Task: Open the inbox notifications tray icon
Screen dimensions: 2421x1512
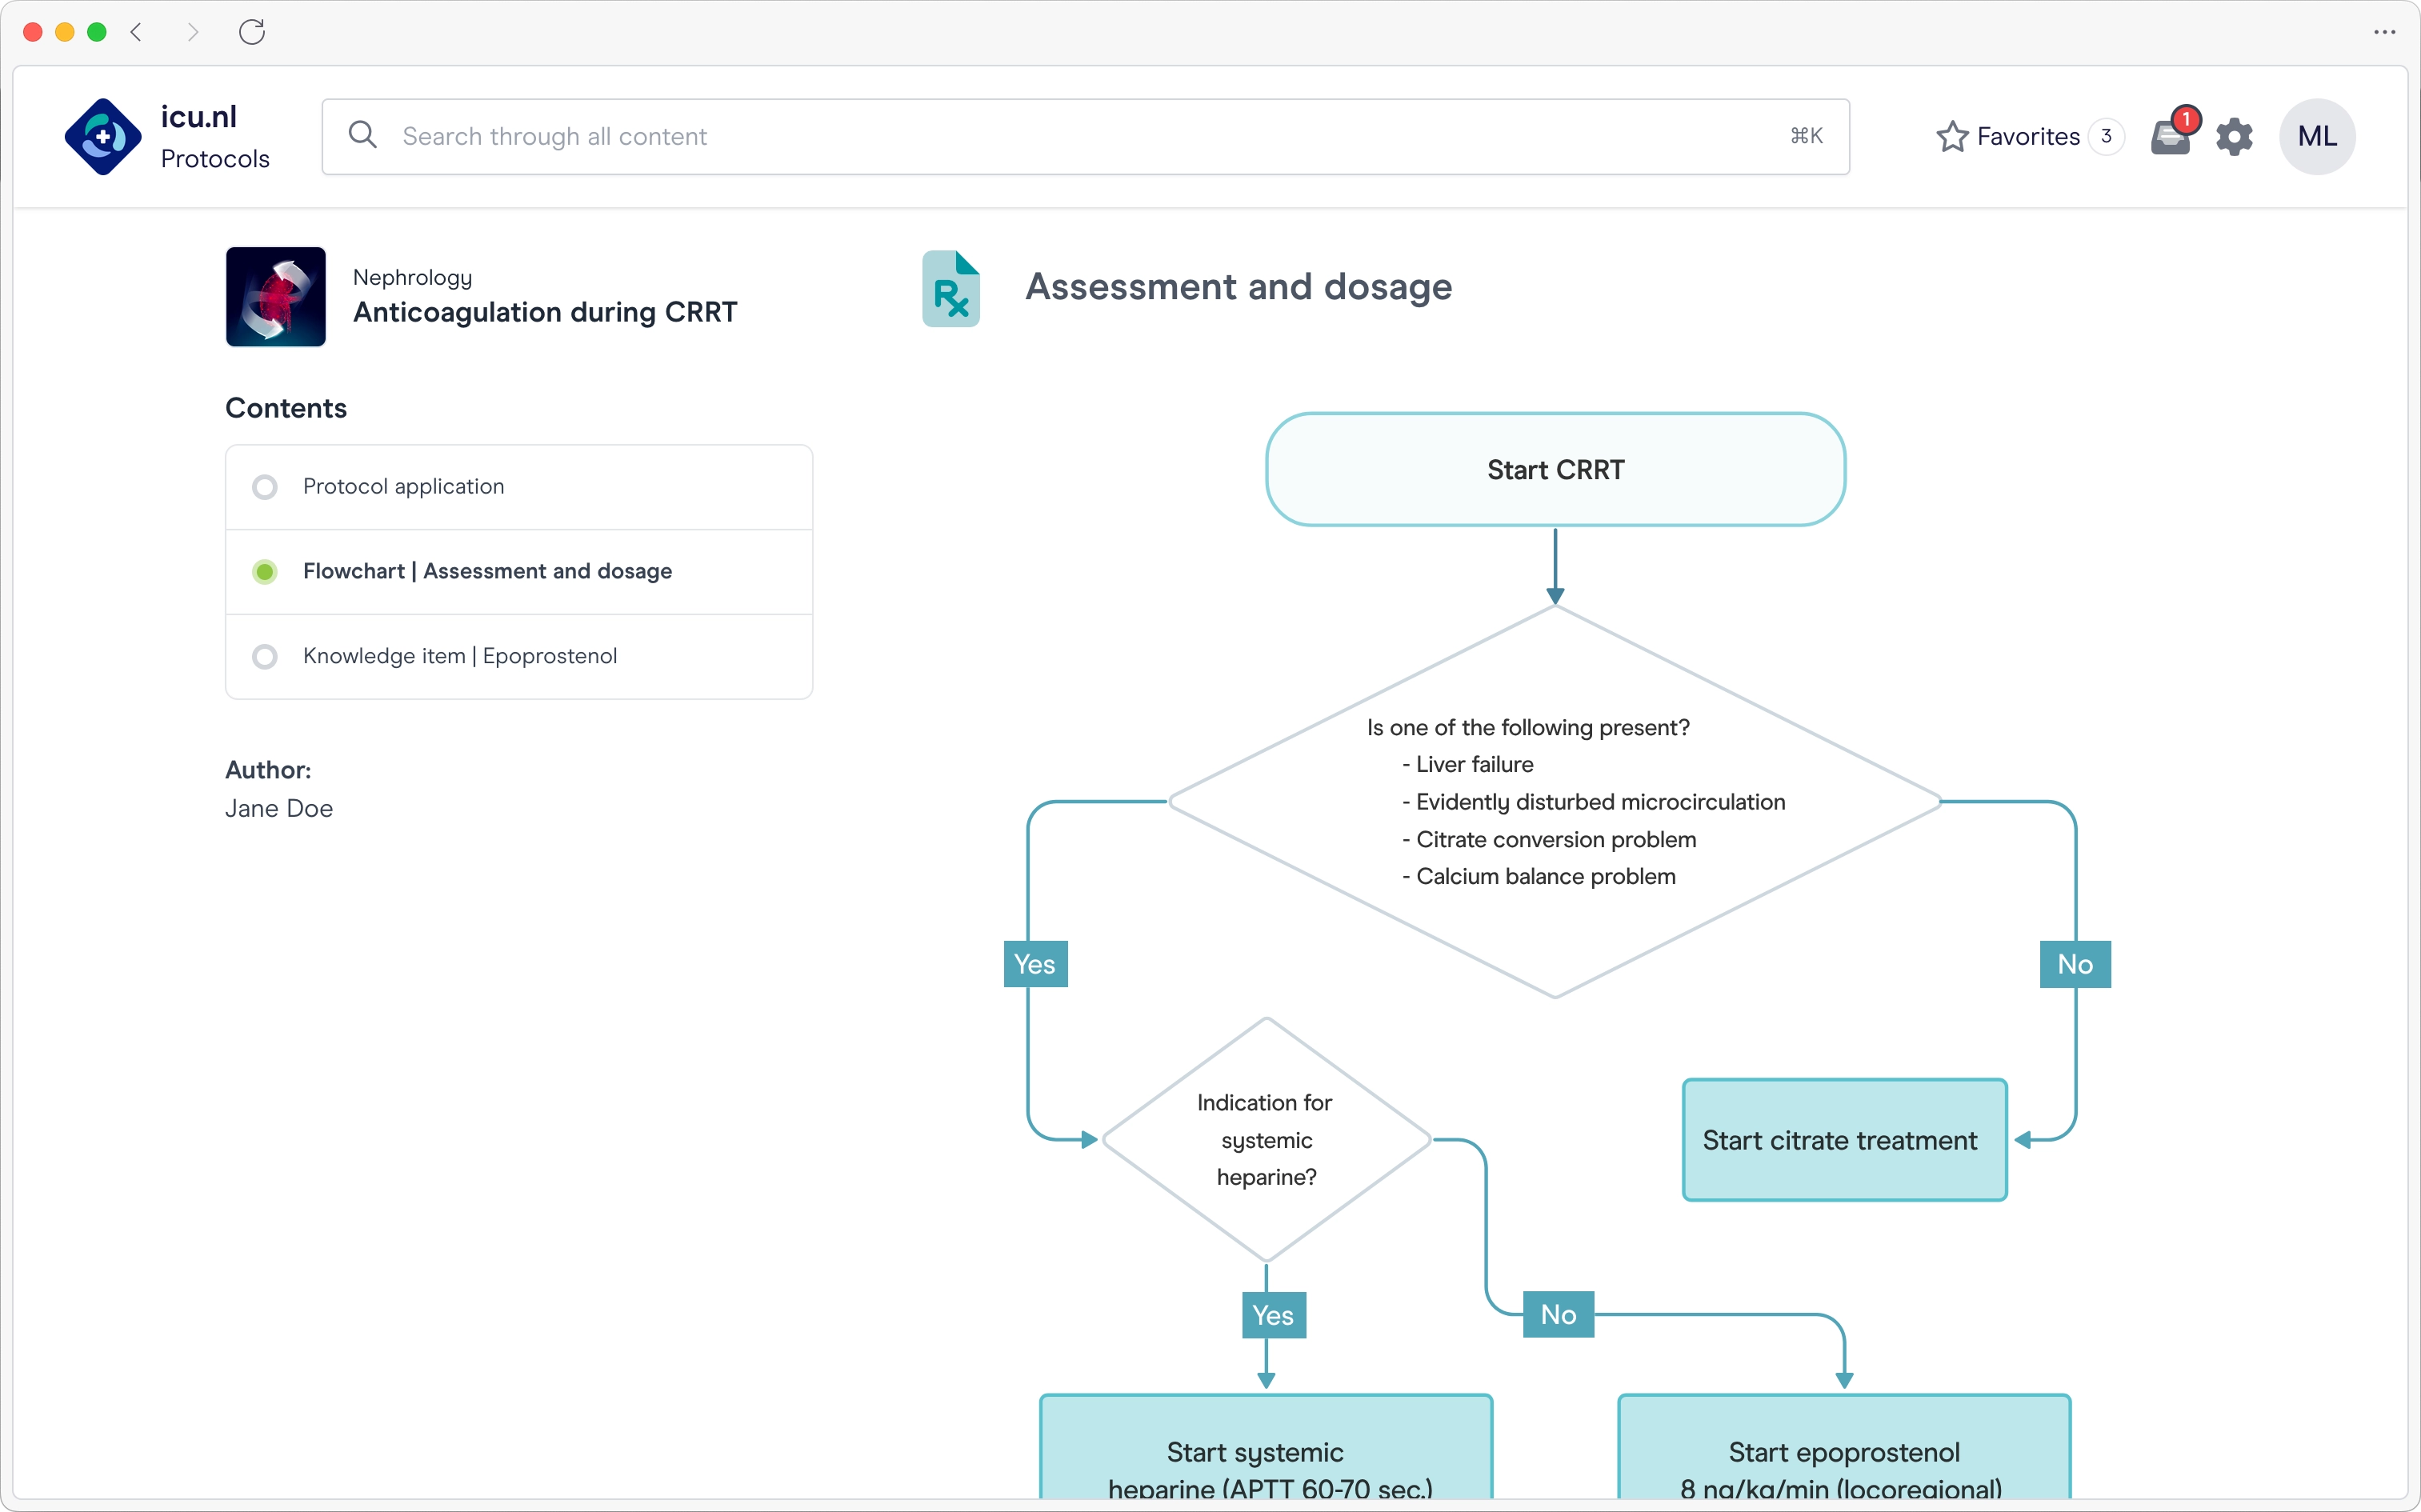Action: (x=2169, y=137)
